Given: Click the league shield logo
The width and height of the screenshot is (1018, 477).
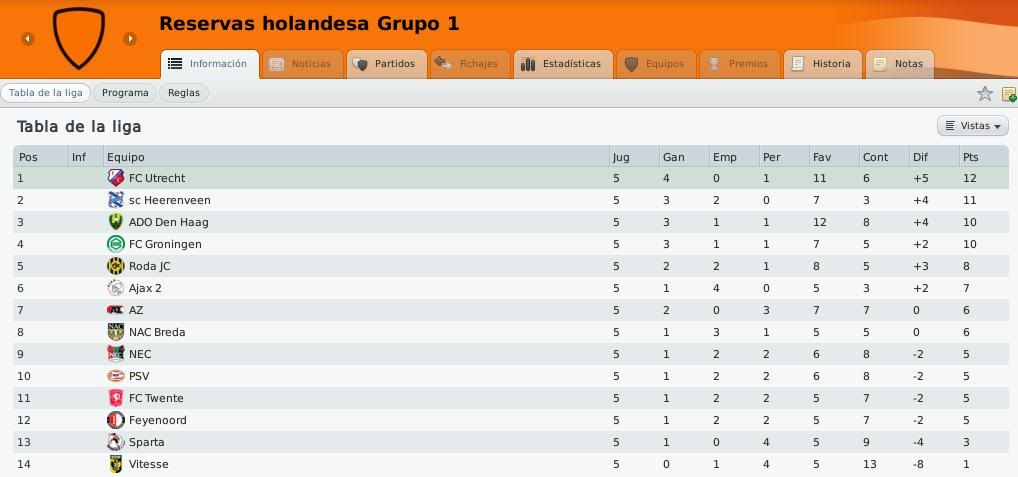Looking at the screenshot, I should [79, 38].
